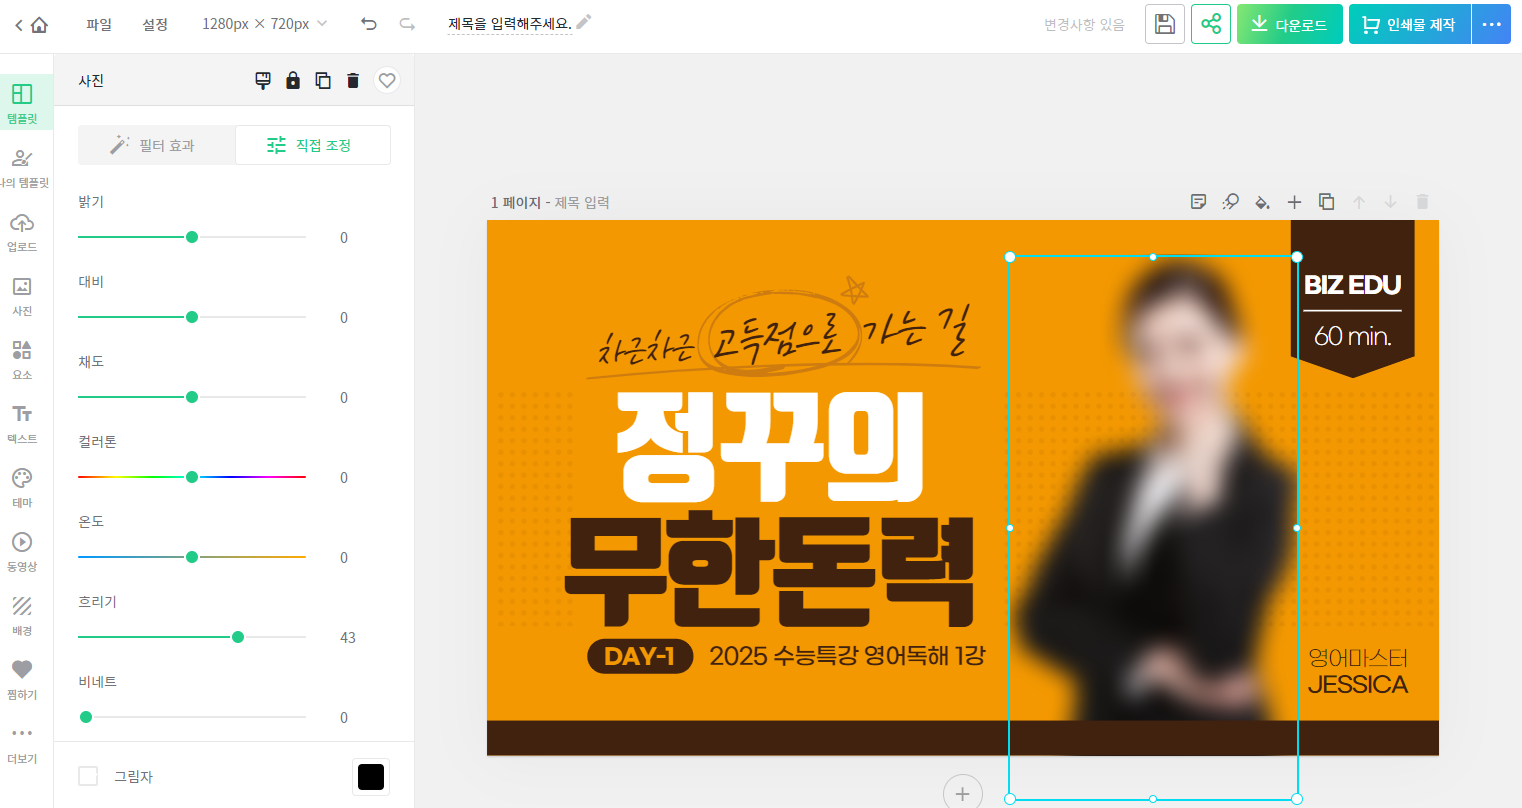The image size is (1522, 808).
Task: Open the home page icon
Action: pyautogui.click(x=39, y=25)
